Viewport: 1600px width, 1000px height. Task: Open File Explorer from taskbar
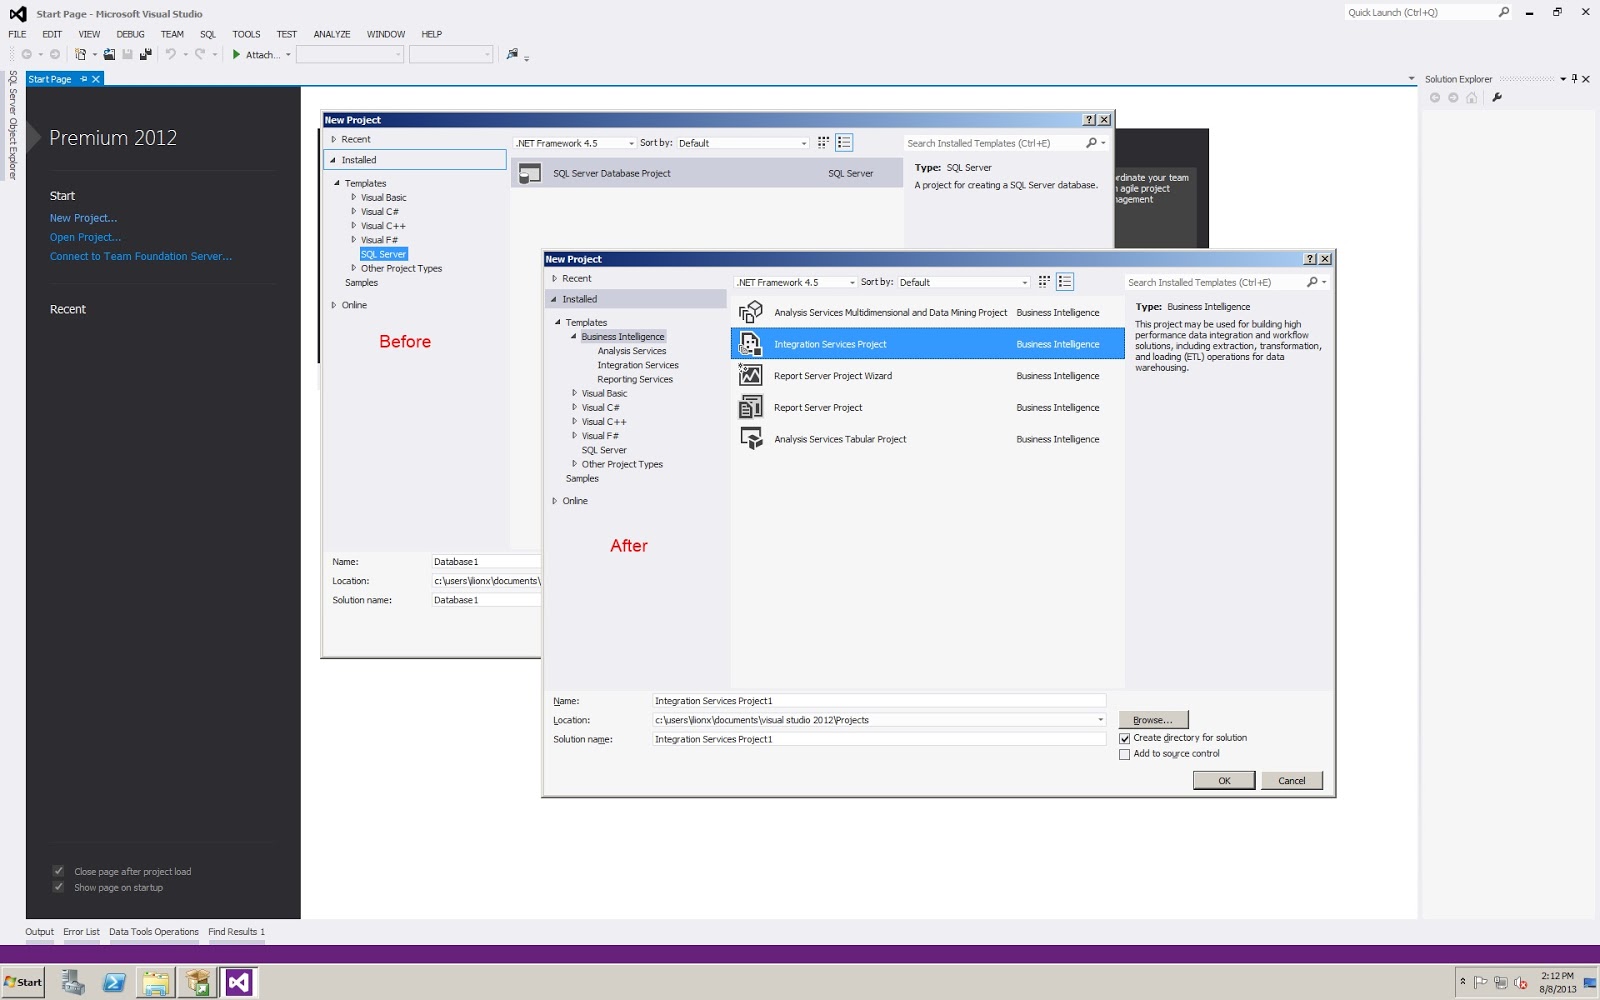click(155, 982)
